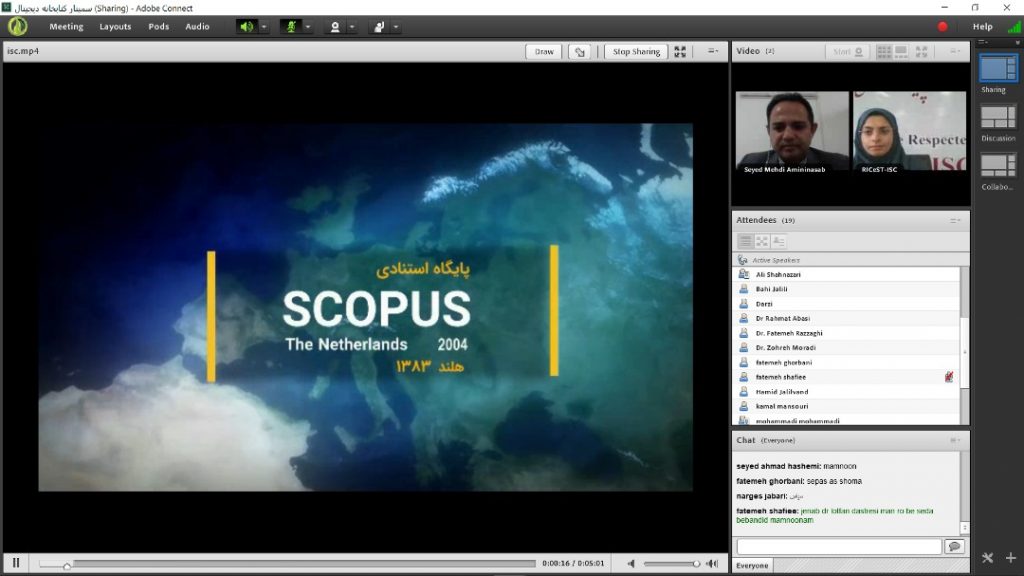This screenshot has height=576, width=1024.
Task: Select the Discussion layout thumbnail
Action: pyautogui.click(x=997, y=117)
